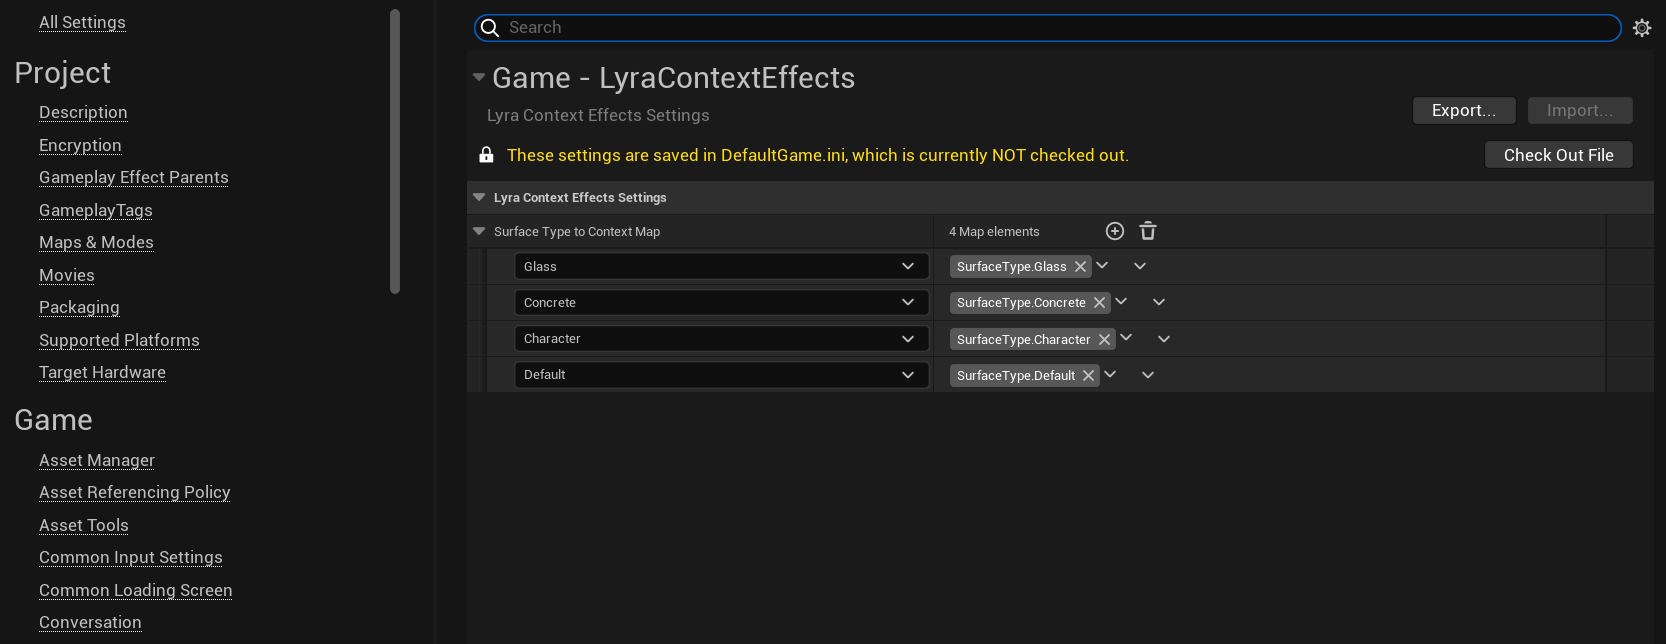
Task: Open the Concrete surface type dropdown
Action: [x=722, y=303]
